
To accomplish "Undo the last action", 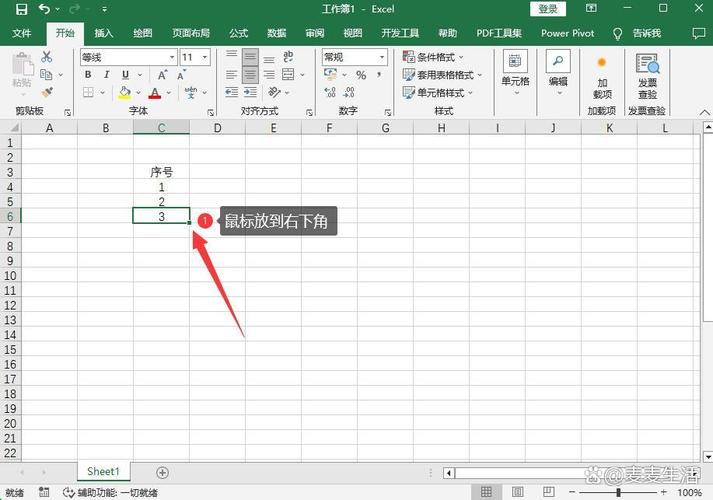I will click(x=44, y=9).
